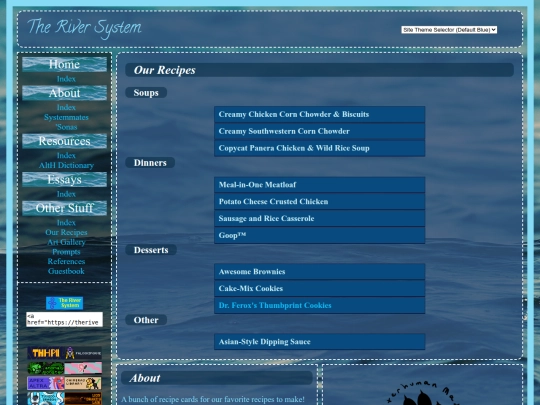Click the pink and blue striped badge
The width and height of the screenshot is (540, 405).
pos(83,368)
